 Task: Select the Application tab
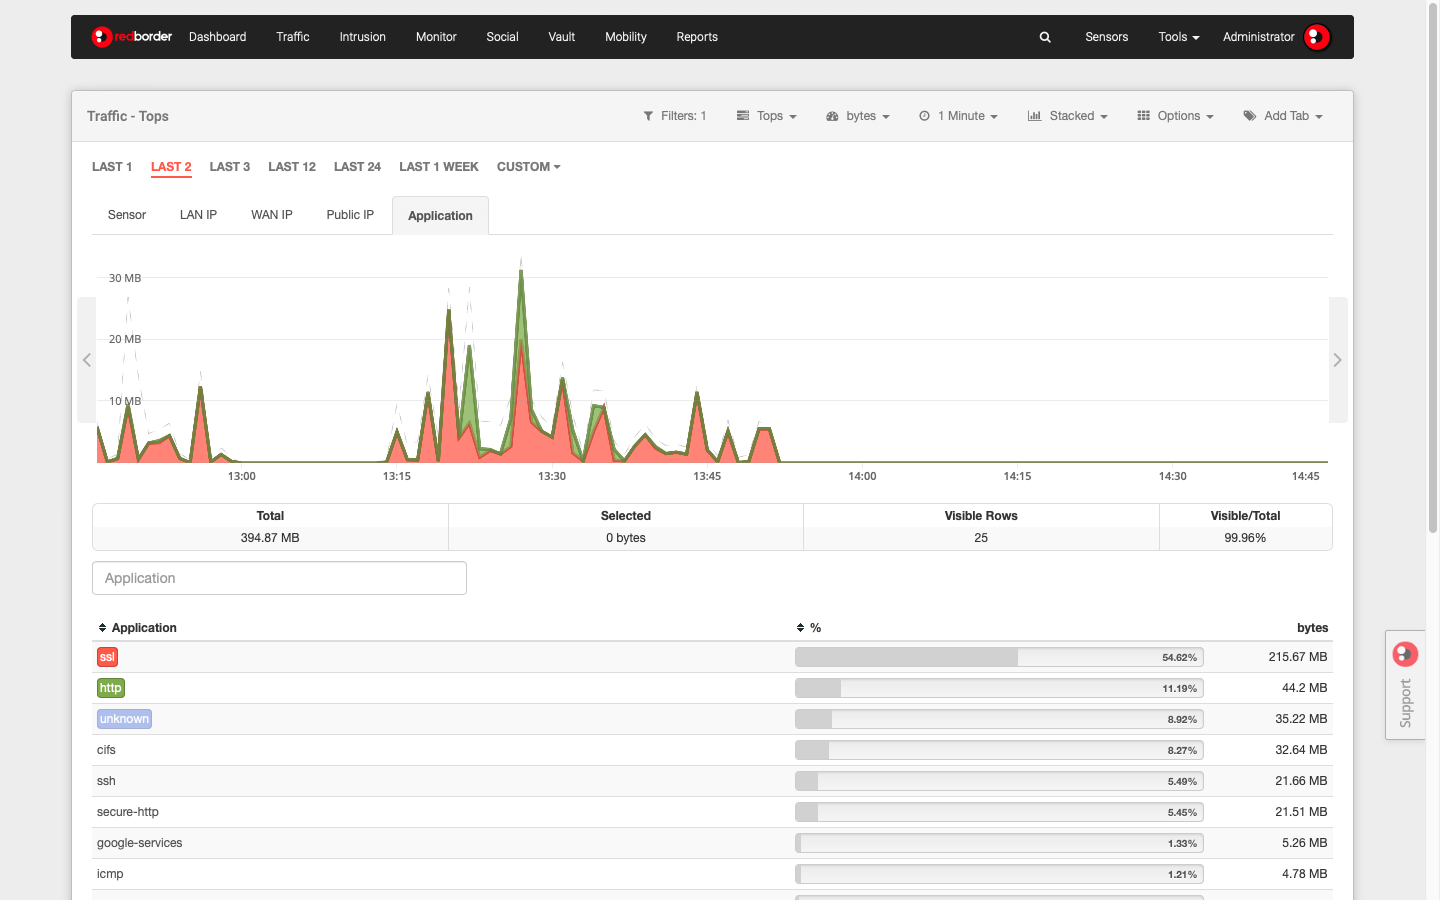[440, 216]
